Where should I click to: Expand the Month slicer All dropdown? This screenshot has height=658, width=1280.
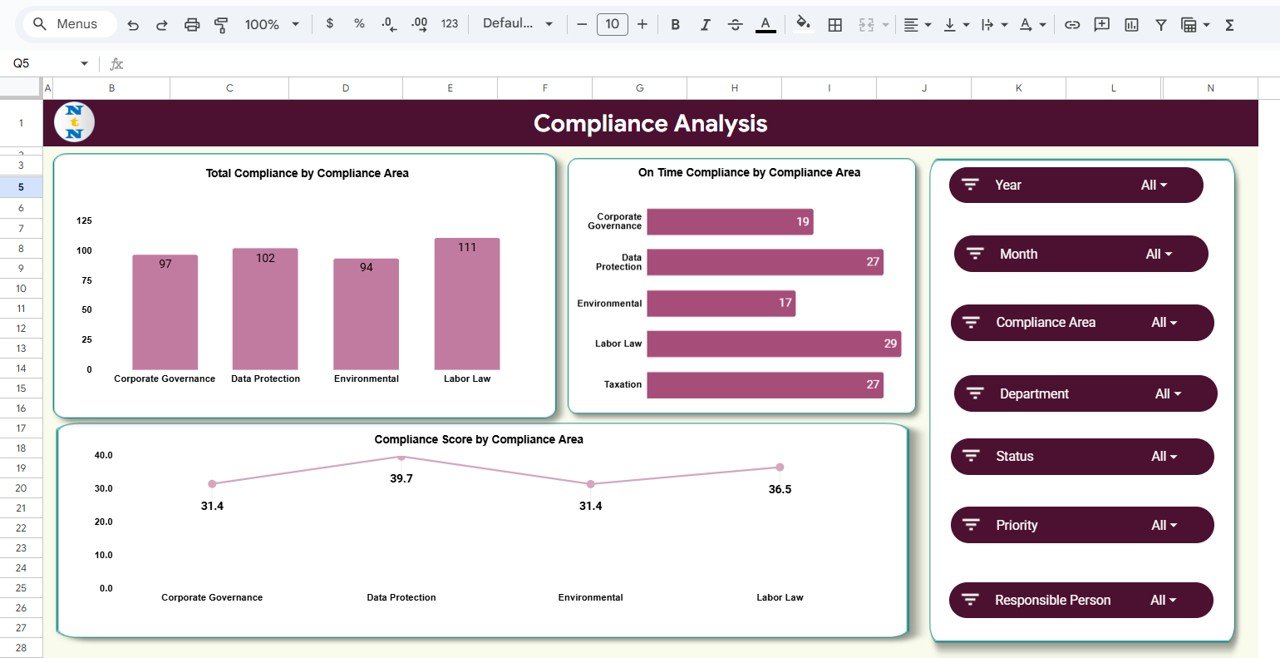pos(1160,253)
